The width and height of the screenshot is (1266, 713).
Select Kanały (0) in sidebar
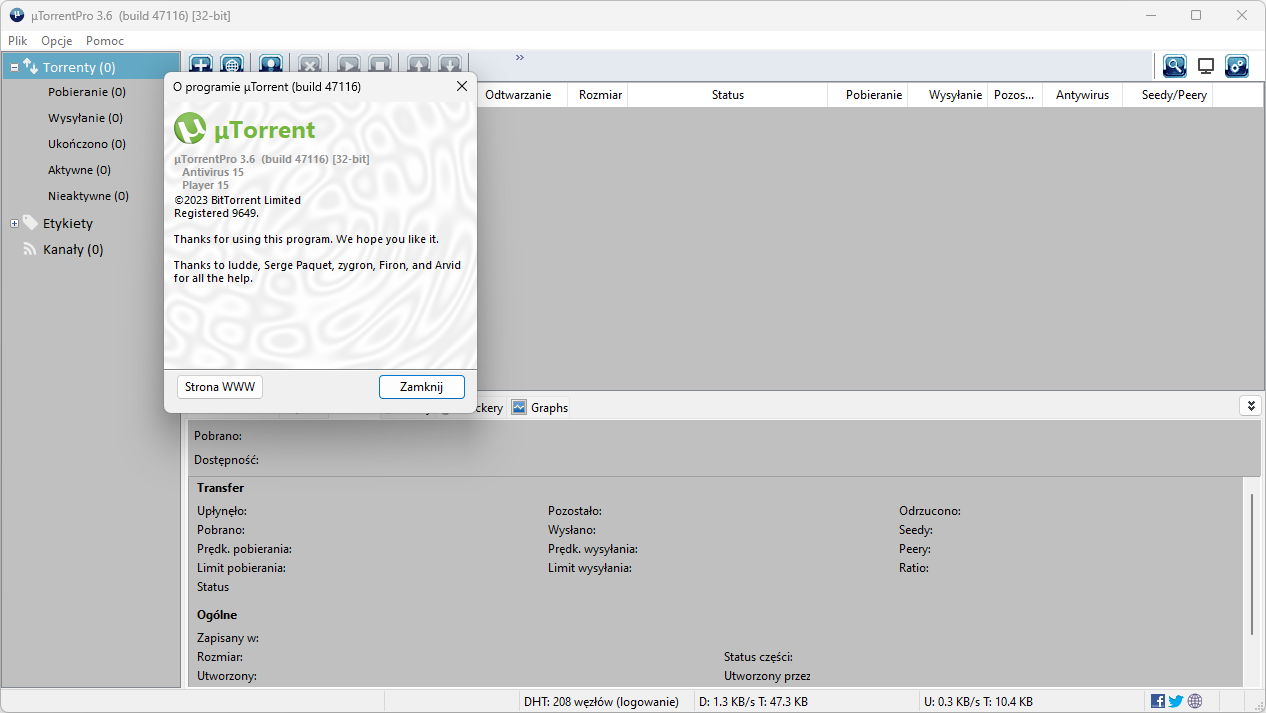pos(73,249)
